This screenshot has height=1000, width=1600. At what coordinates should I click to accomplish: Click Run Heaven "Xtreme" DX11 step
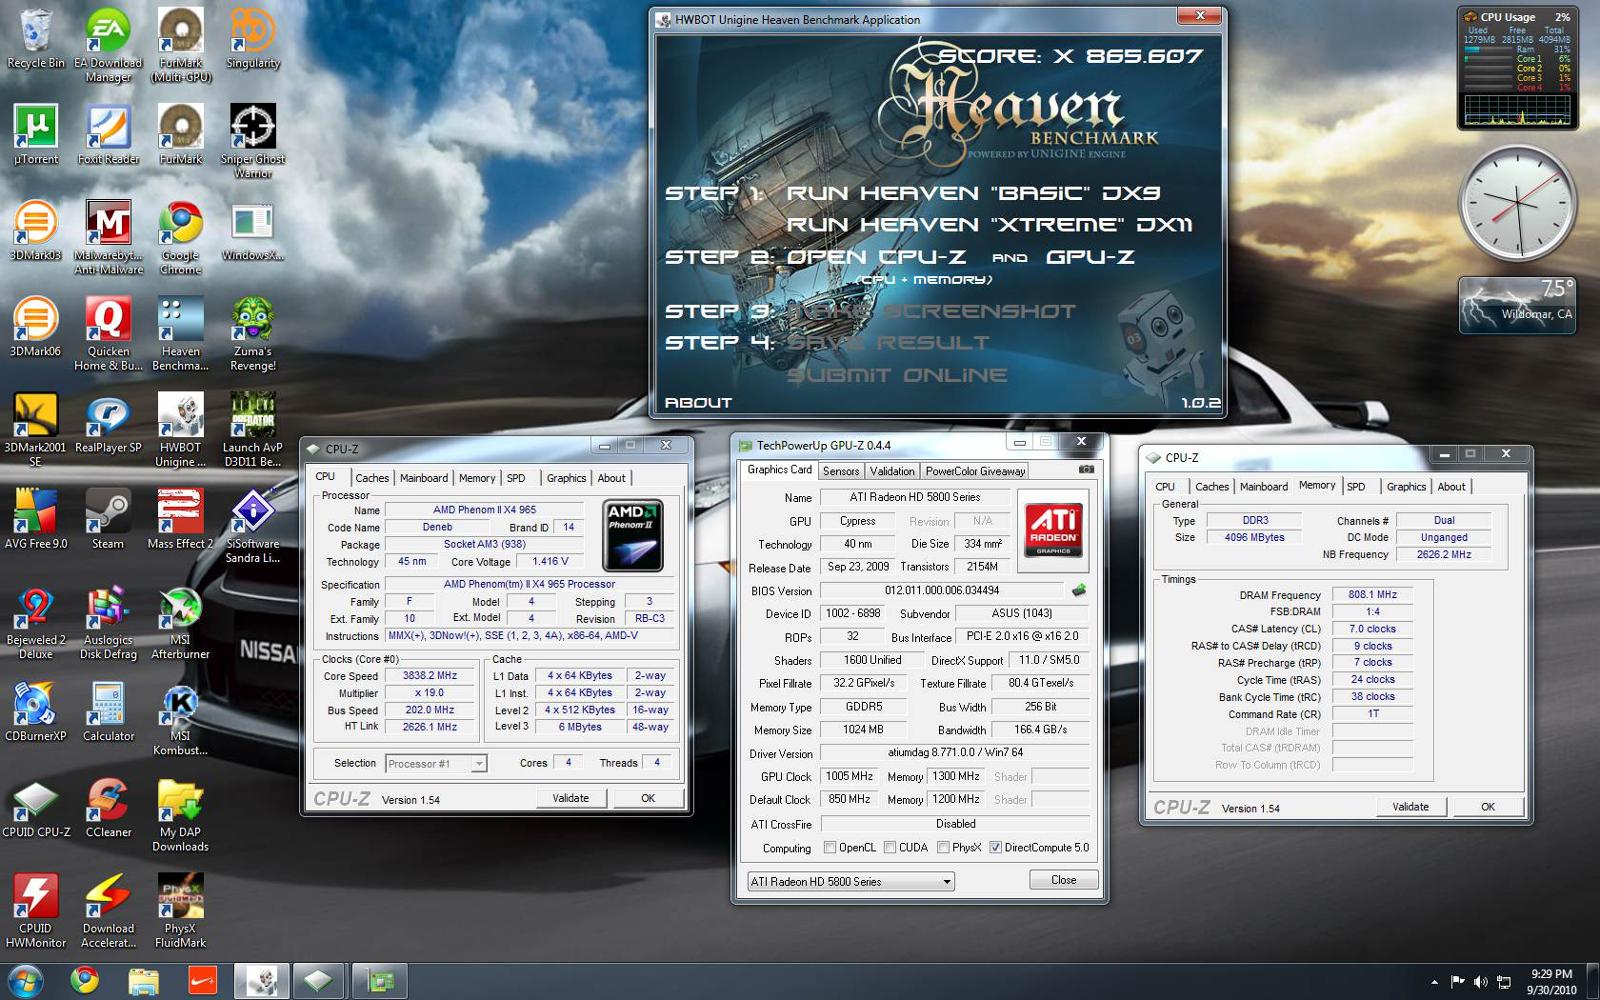click(x=989, y=225)
